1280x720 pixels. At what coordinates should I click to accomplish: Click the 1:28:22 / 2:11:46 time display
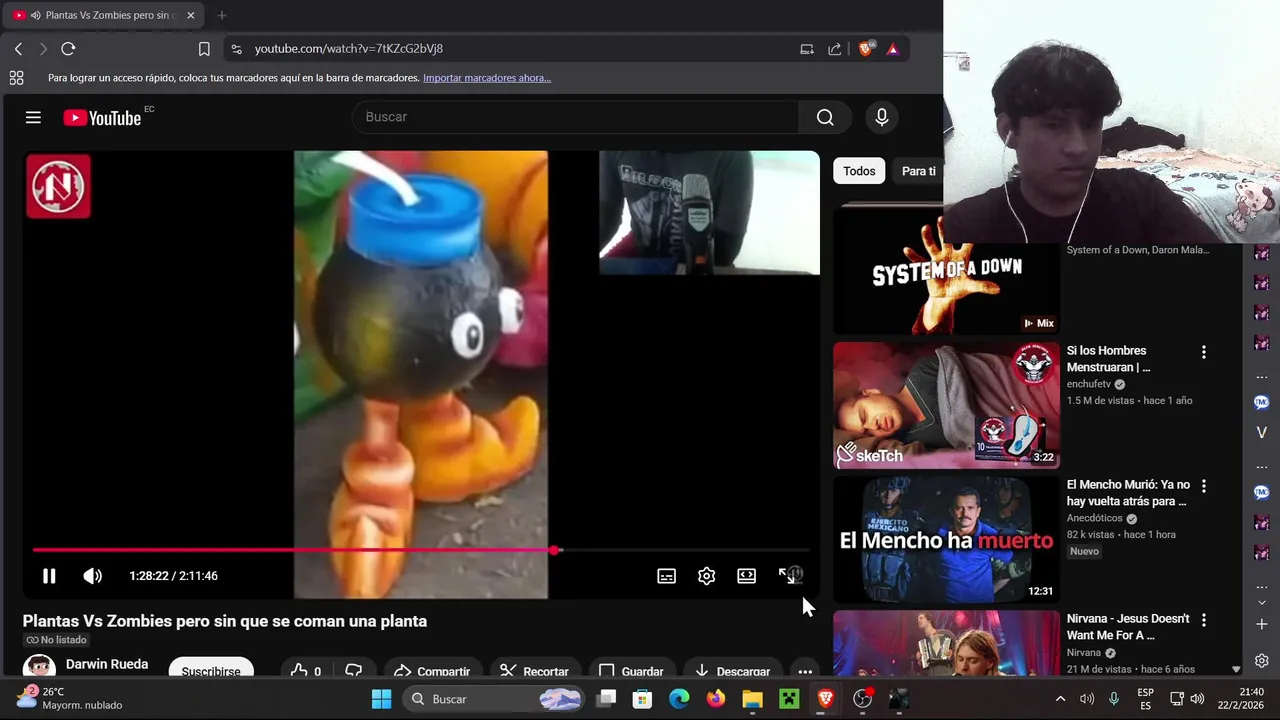pyautogui.click(x=173, y=576)
